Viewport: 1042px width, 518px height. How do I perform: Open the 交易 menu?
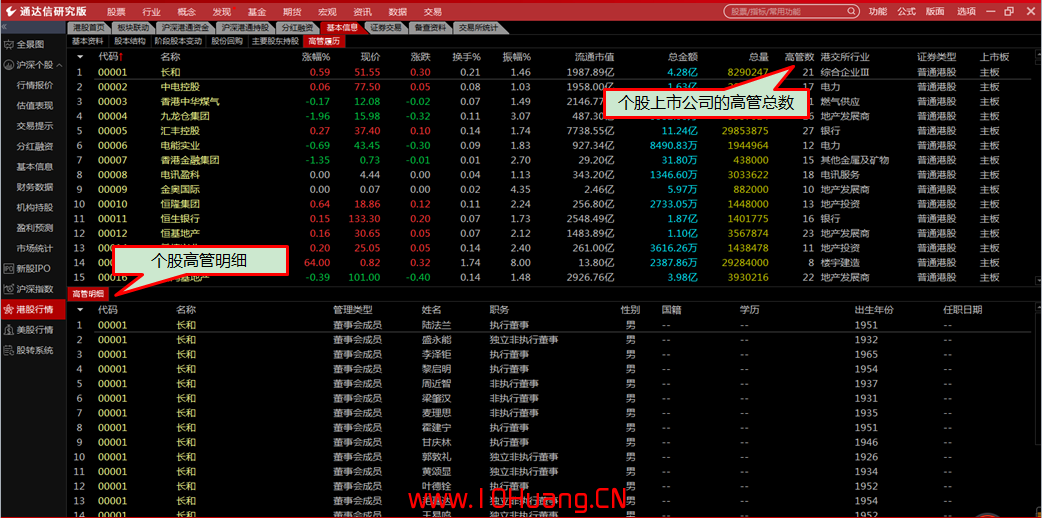[433, 11]
